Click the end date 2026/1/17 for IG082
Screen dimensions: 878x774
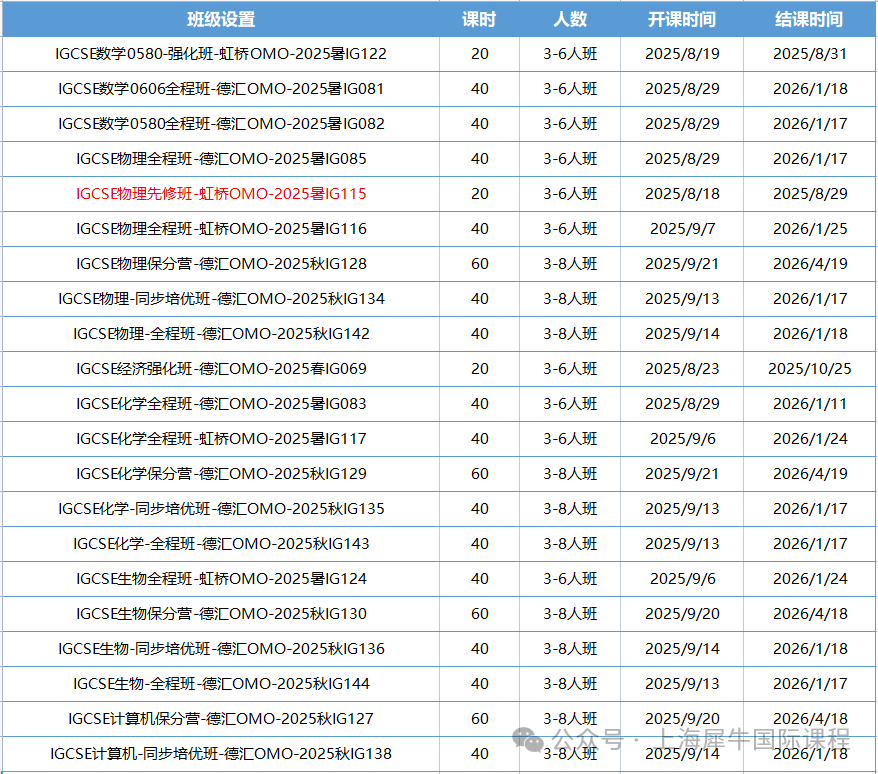point(810,124)
